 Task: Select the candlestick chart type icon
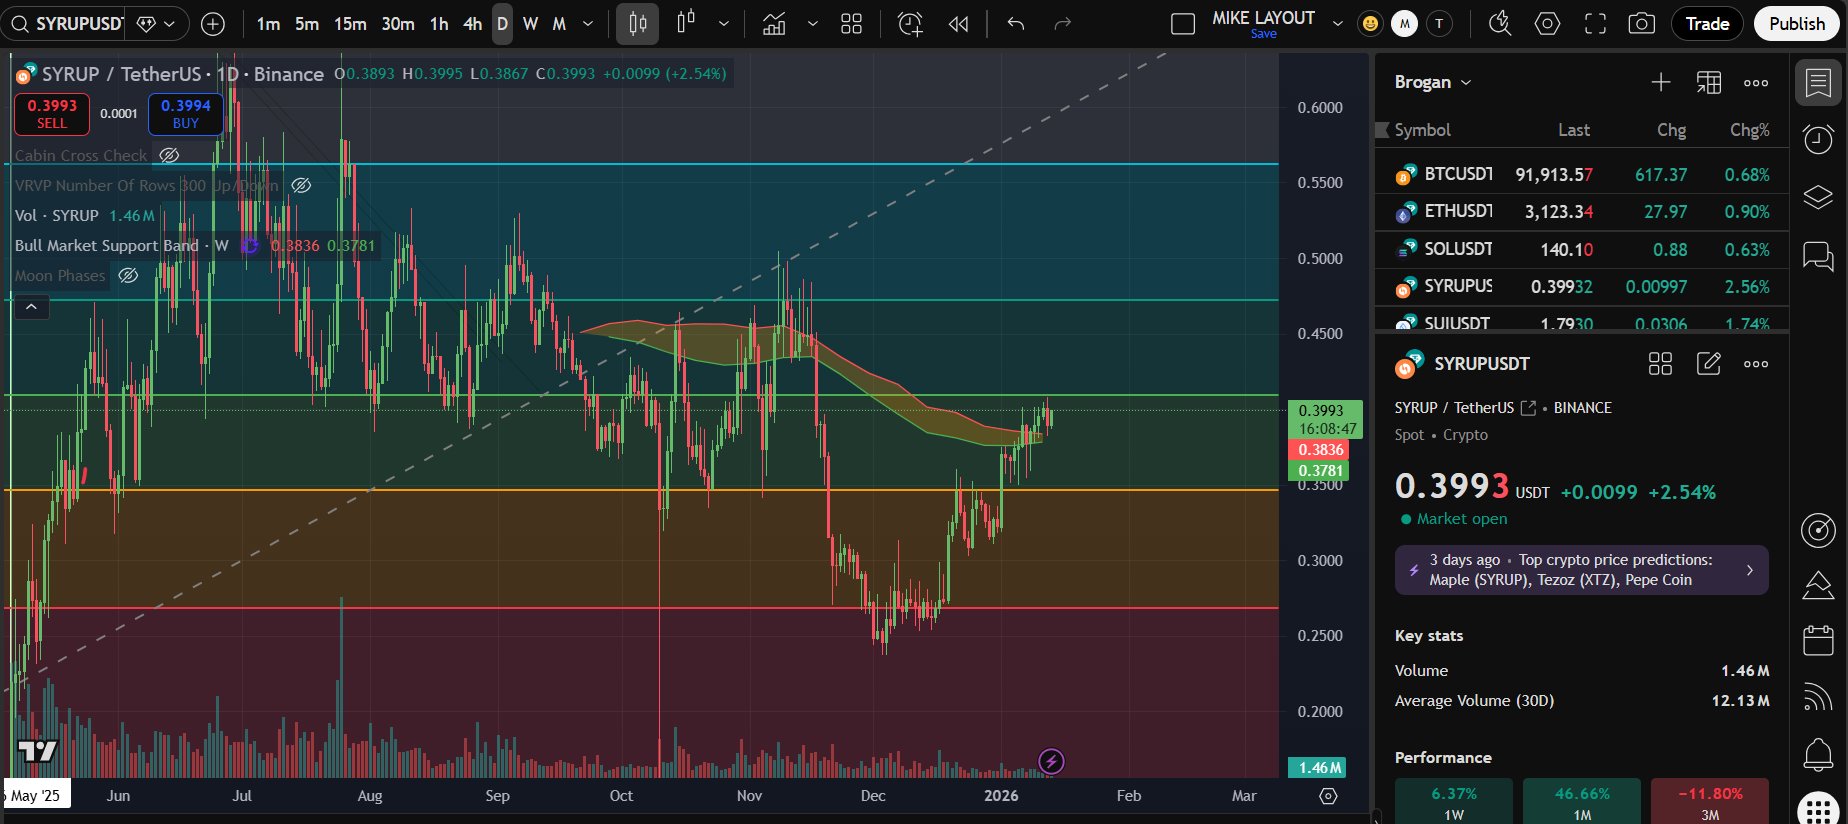point(637,24)
